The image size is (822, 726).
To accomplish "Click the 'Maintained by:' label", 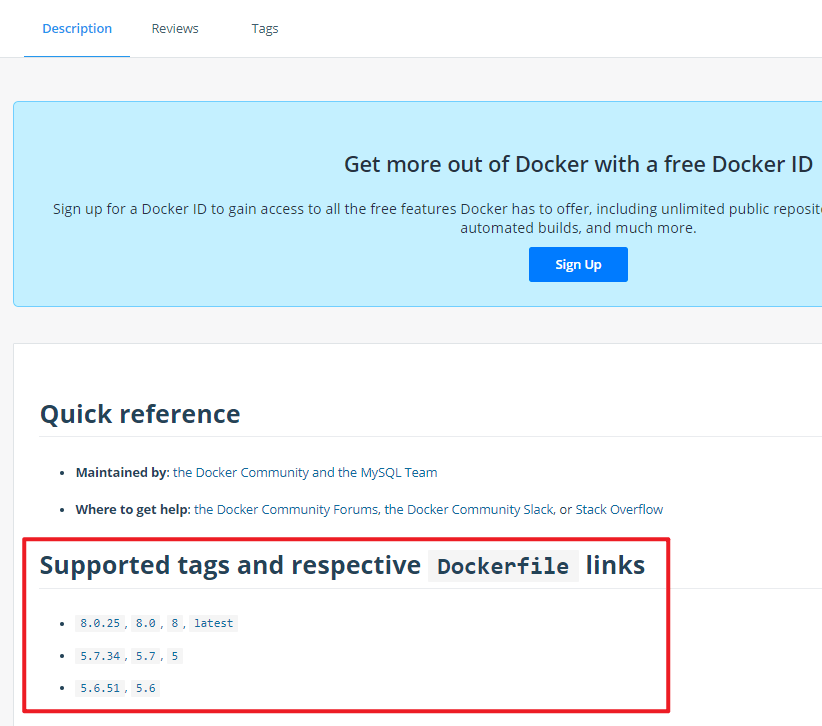I will 123,472.
